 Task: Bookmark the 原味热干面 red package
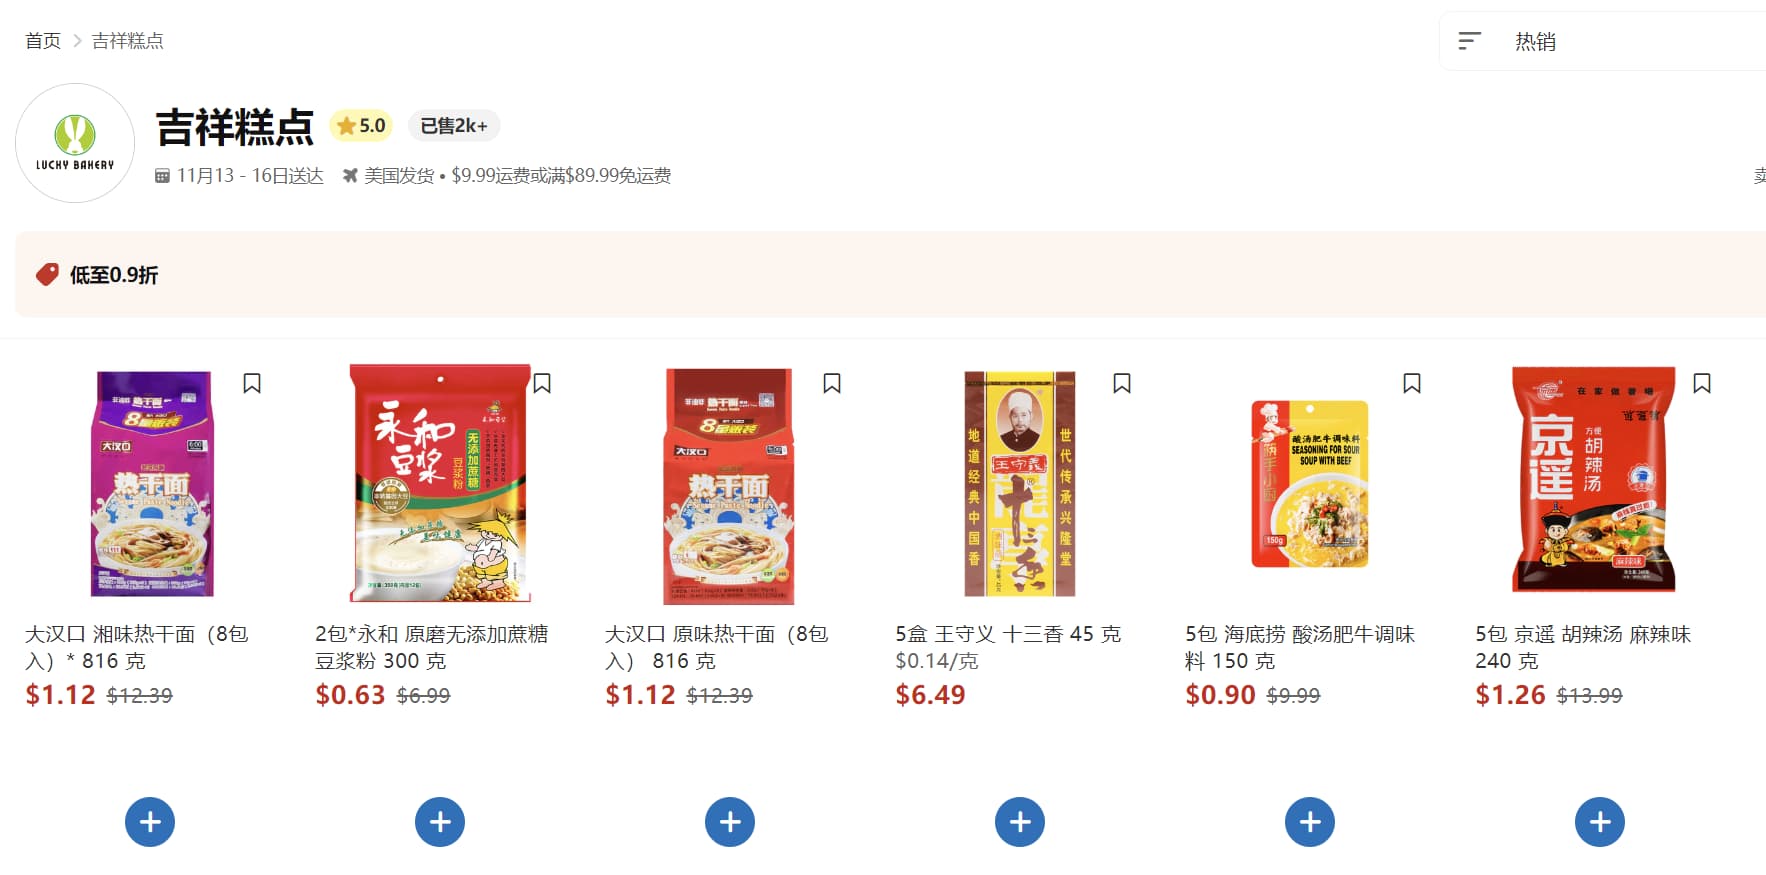click(x=832, y=383)
